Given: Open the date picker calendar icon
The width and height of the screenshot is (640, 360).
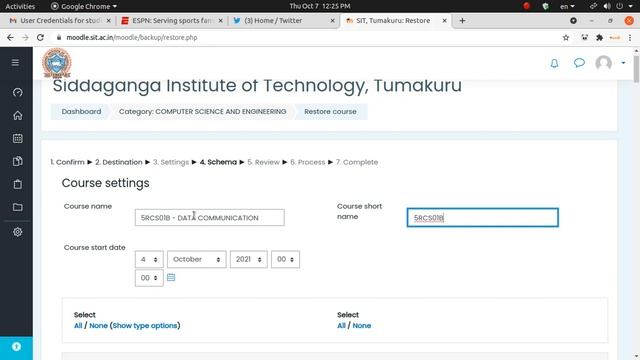Looking at the screenshot, I should 171,278.
